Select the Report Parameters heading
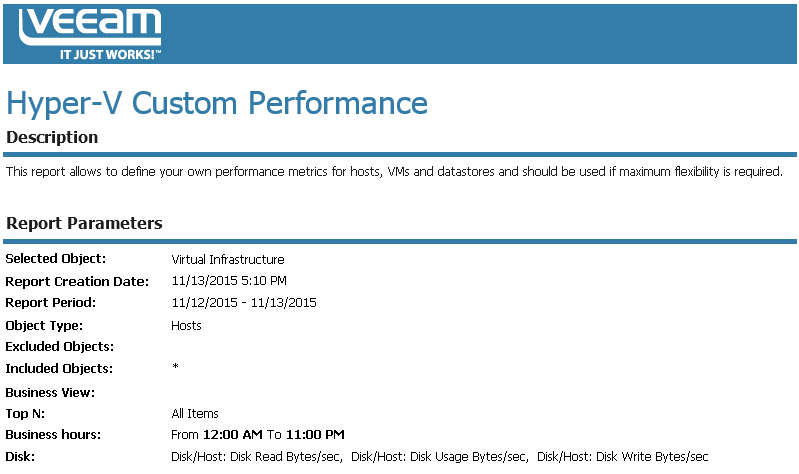 pos(84,222)
